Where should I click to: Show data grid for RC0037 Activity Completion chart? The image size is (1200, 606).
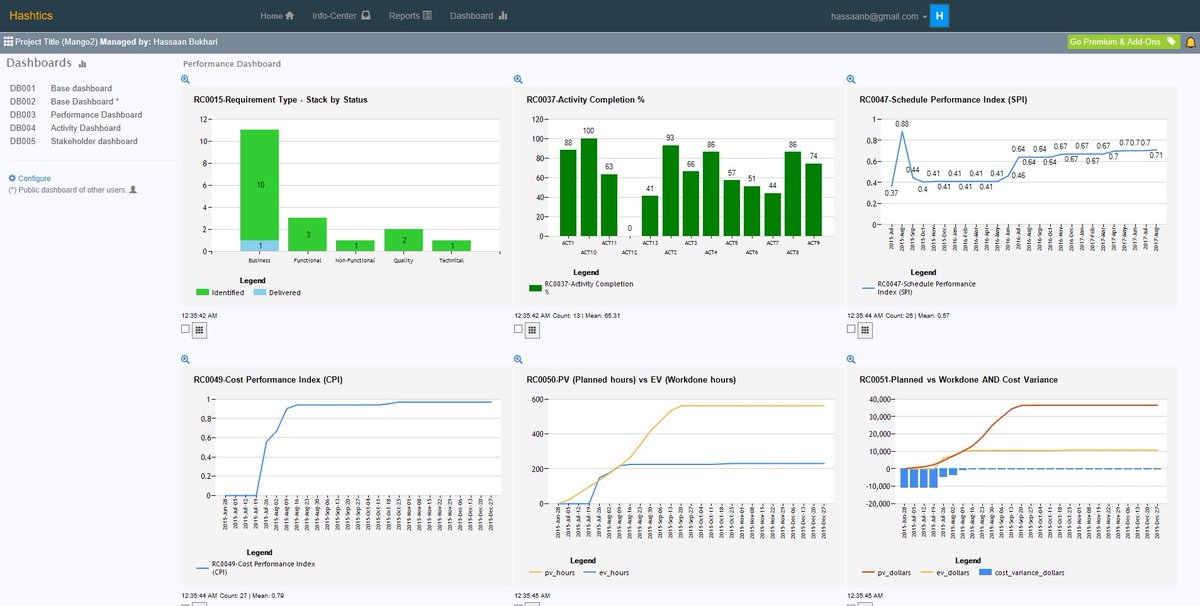coord(532,328)
